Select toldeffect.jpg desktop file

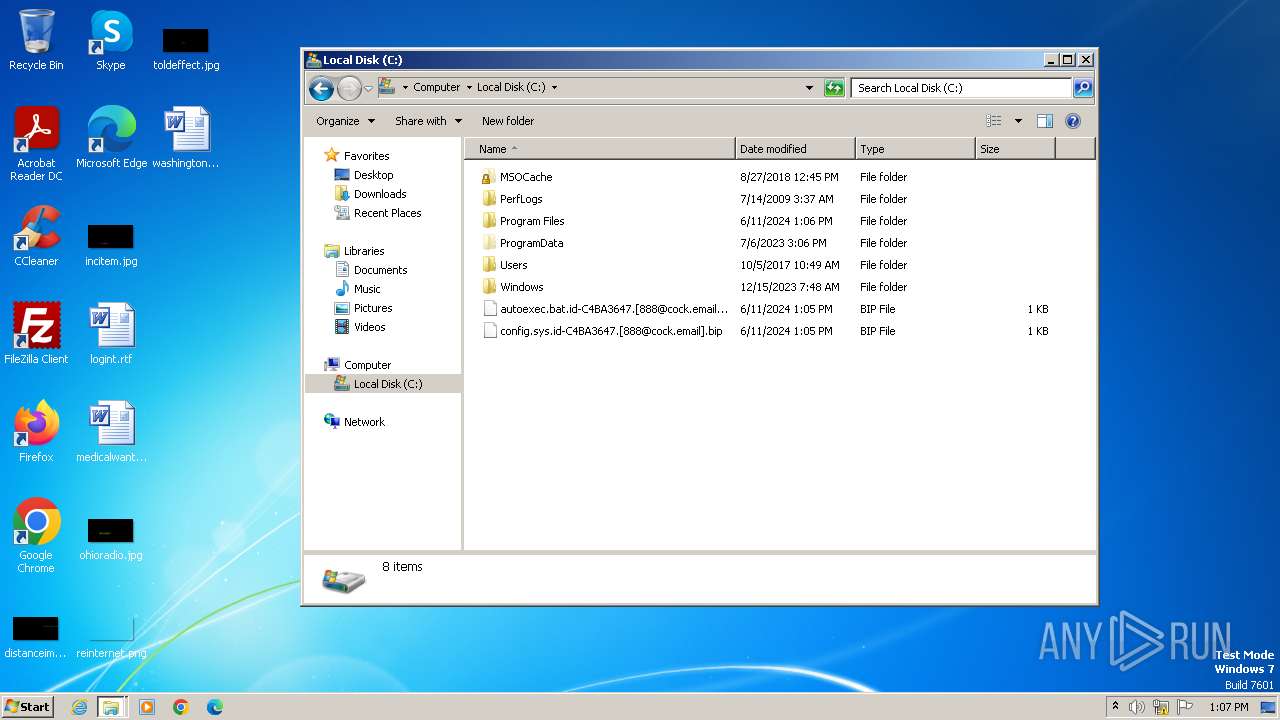(186, 48)
